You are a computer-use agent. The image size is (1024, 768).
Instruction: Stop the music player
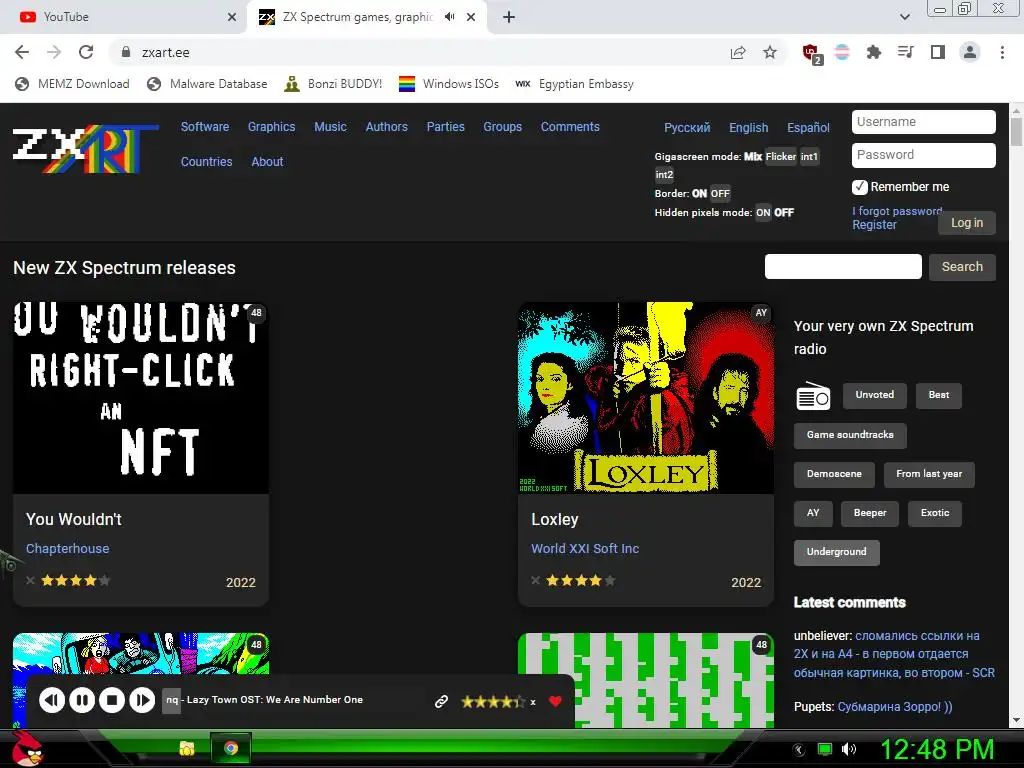pos(112,700)
